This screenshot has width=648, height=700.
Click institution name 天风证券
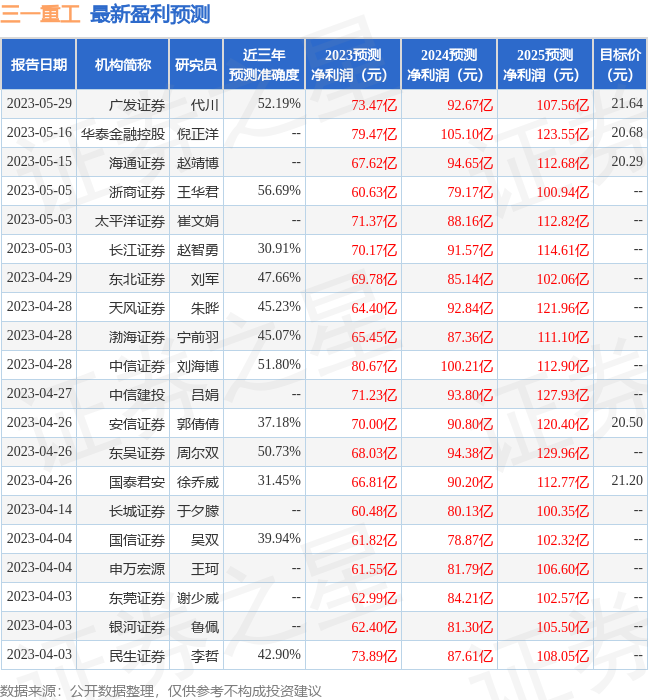pos(137,308)
